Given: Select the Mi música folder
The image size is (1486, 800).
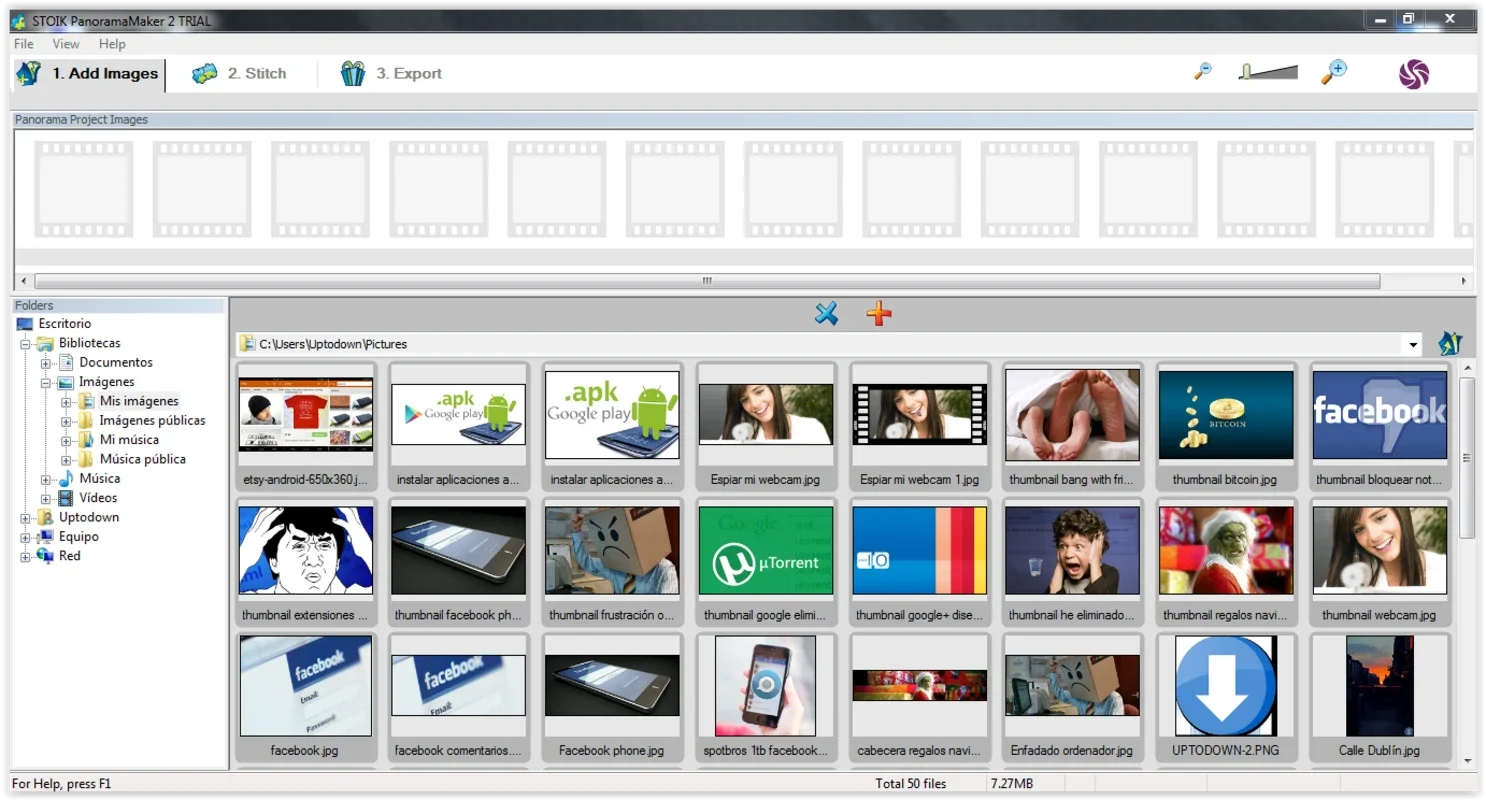Looking at the screenshot, I should point(129,440).
